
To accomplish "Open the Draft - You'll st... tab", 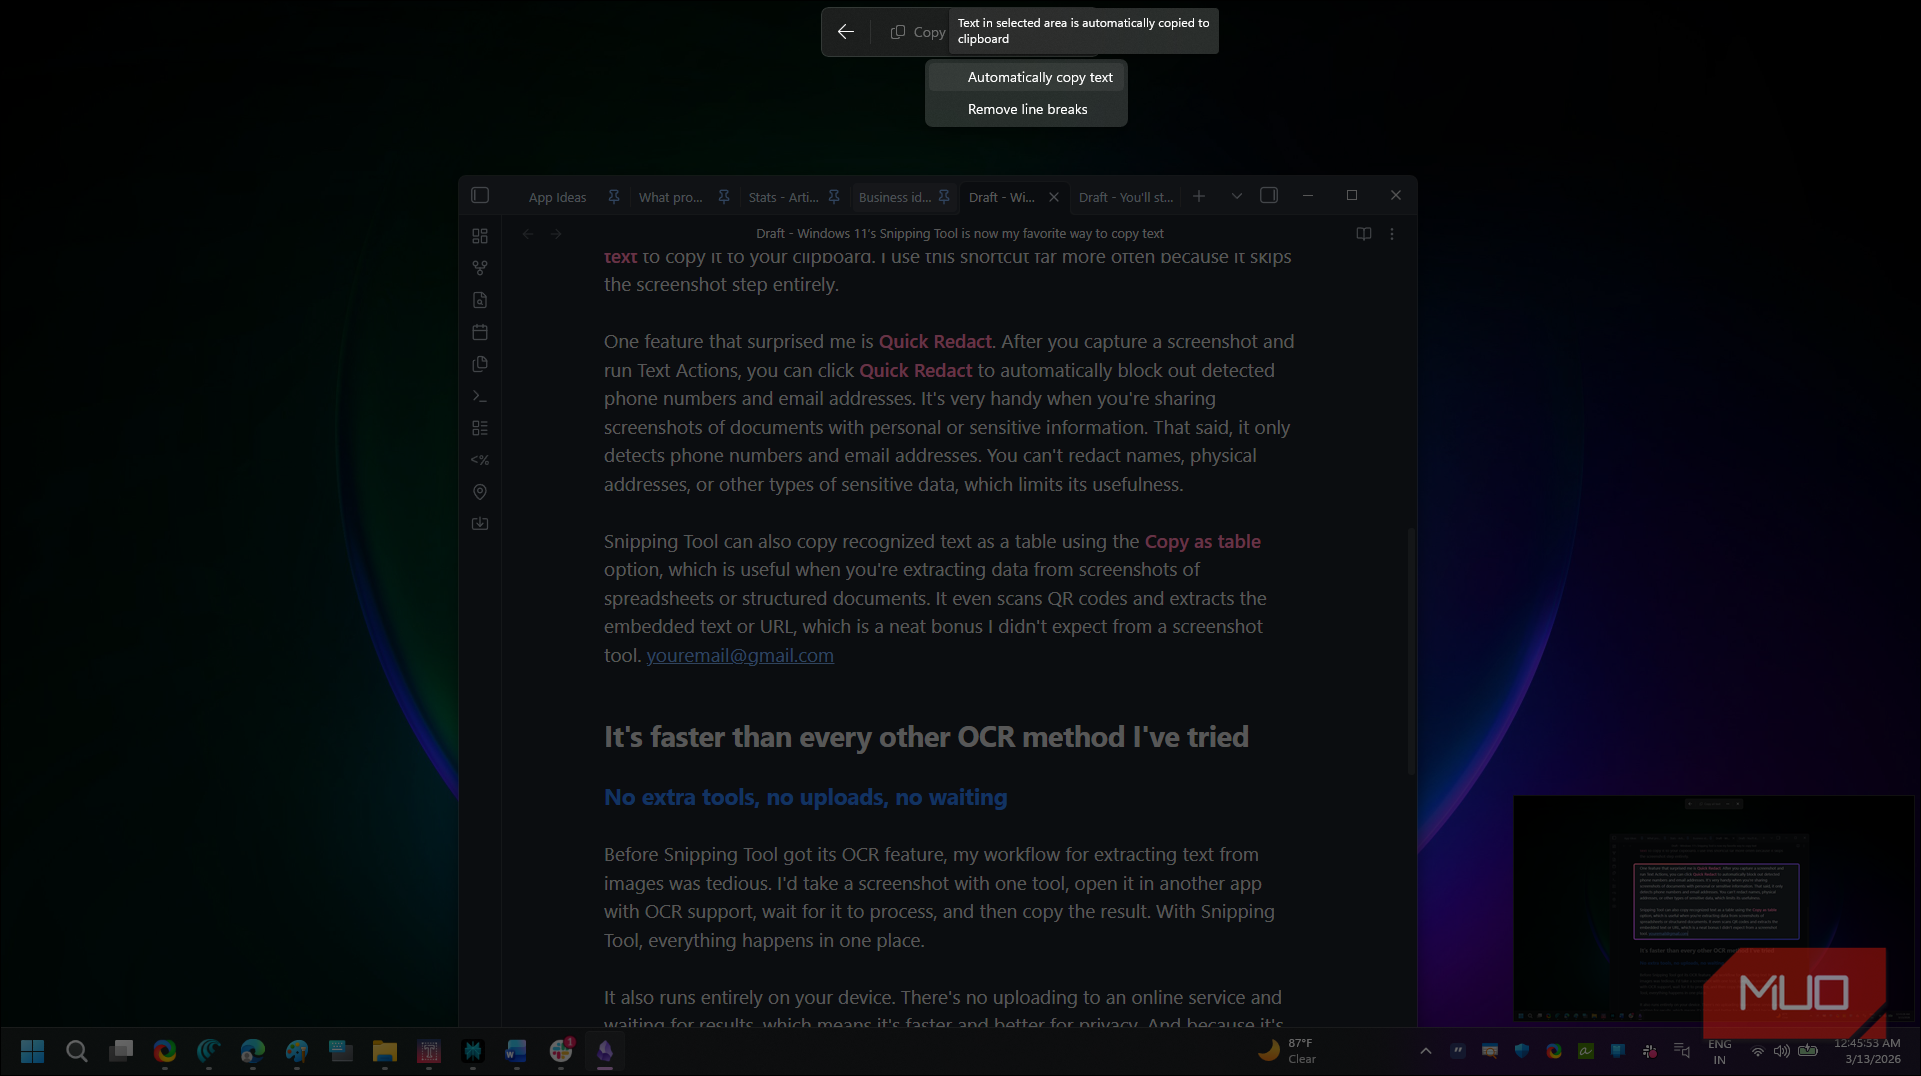I will 1126,197.
